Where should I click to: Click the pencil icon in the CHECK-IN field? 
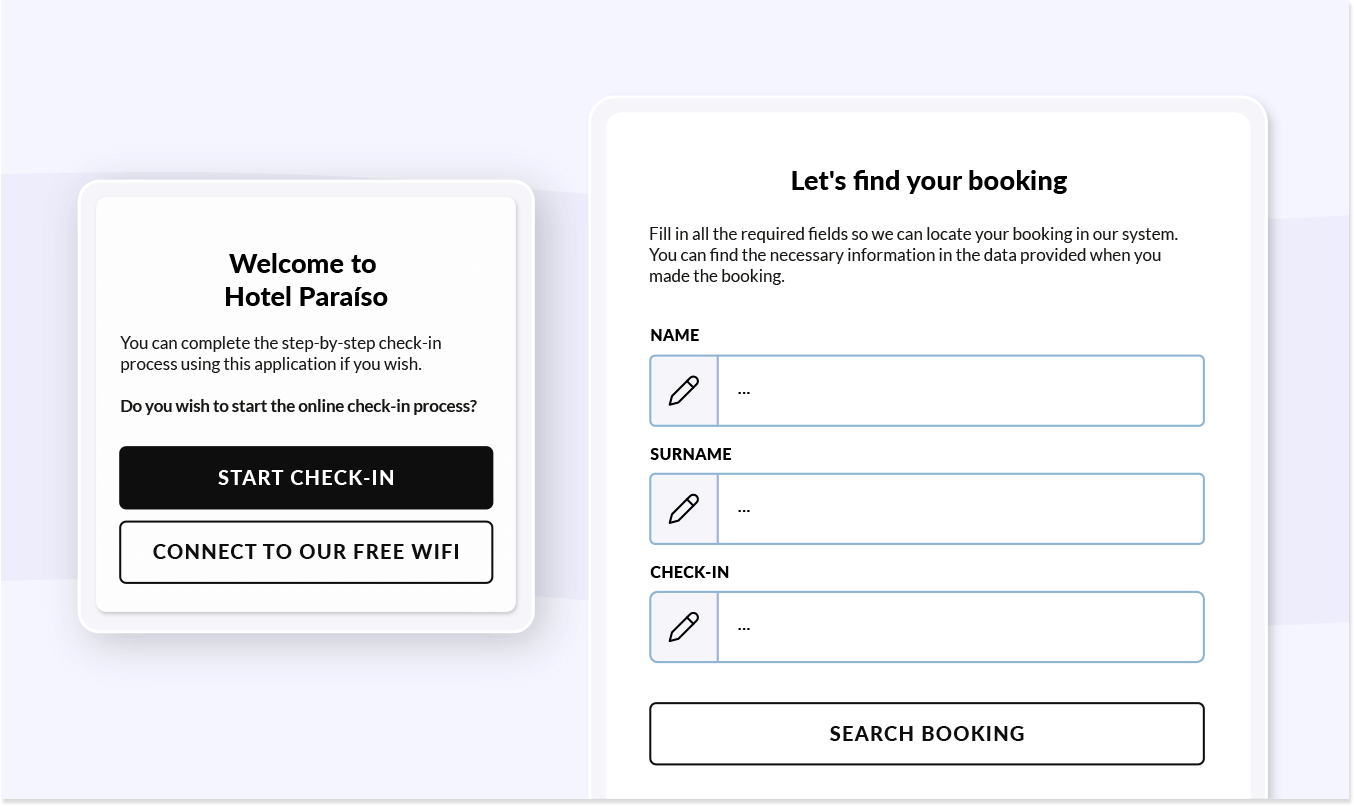tap(684, 627)
